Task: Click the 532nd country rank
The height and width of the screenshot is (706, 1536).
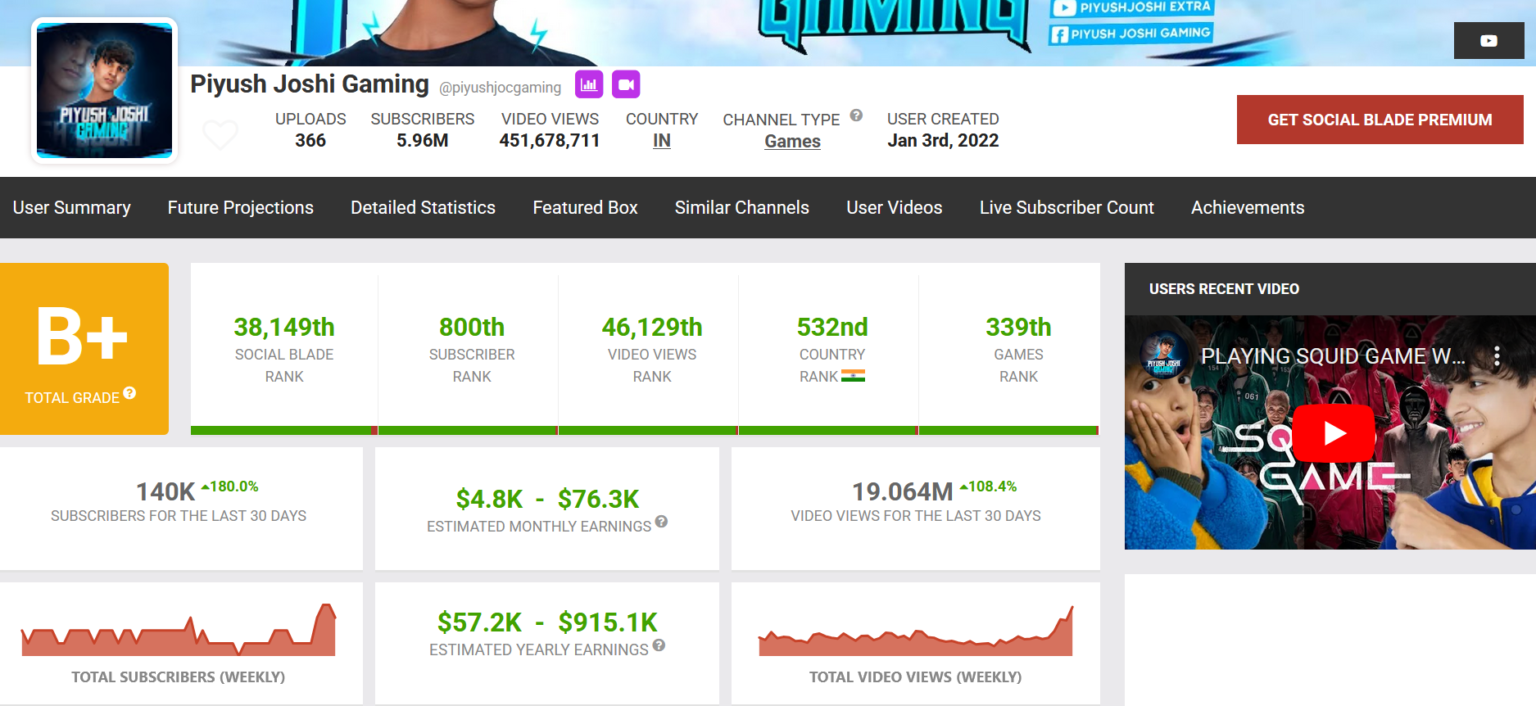Action: [x=832, y=327]
